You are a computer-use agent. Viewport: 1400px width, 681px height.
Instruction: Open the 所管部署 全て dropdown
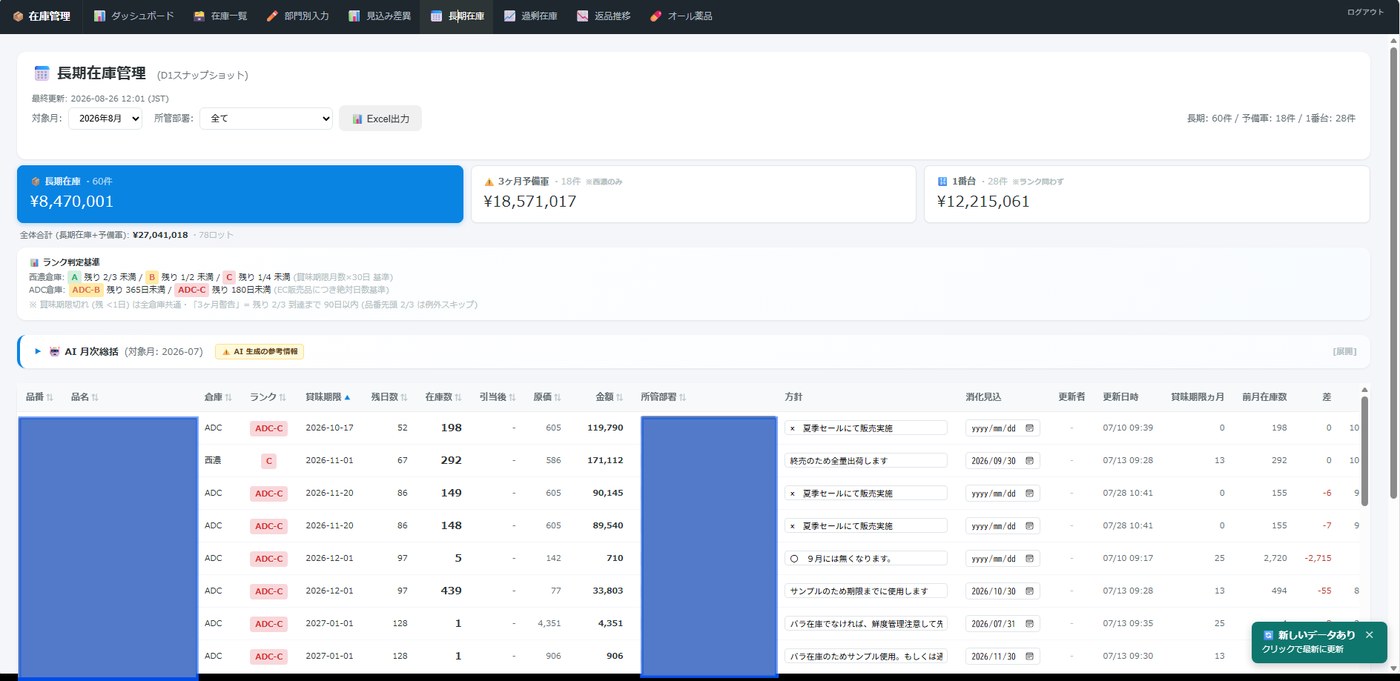(266, 118)
